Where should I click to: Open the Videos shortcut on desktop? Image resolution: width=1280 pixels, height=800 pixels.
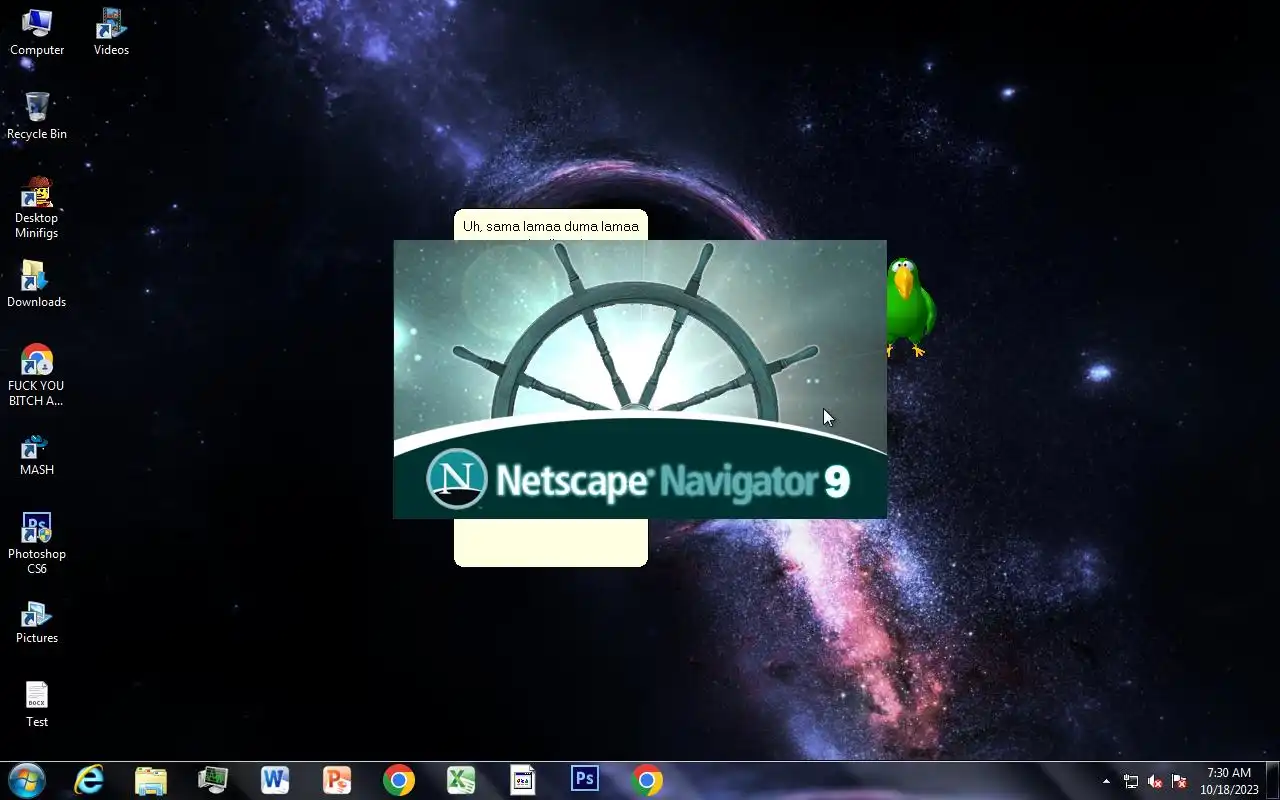(x=111, y=32)
